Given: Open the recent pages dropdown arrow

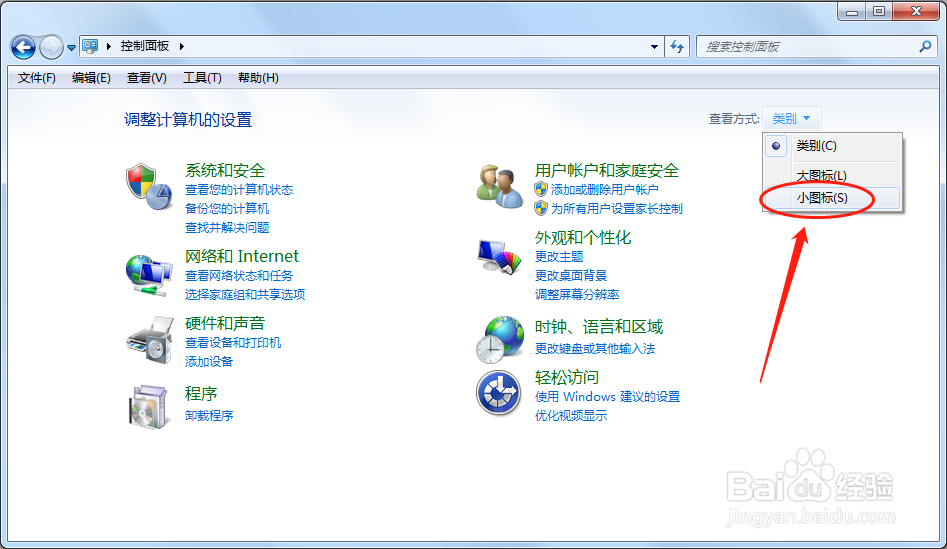Looking at the screenshot, I should click(71, 47).
